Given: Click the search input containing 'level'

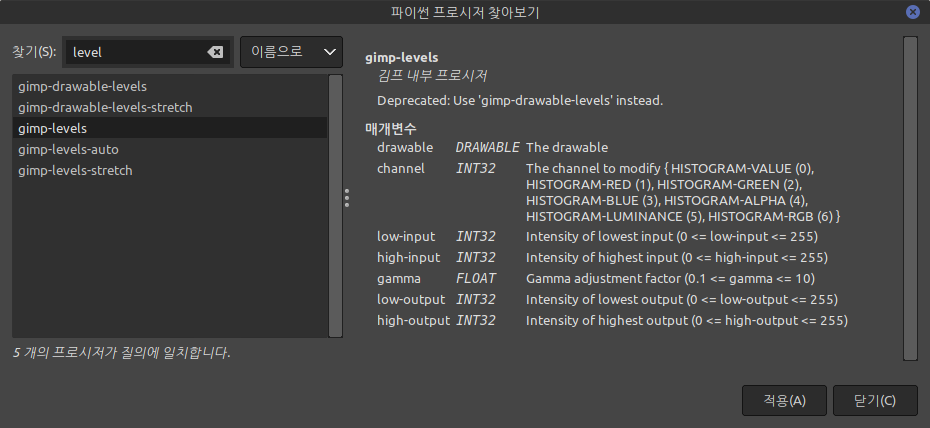Looking at the screenshot, I should coord(148,52).
